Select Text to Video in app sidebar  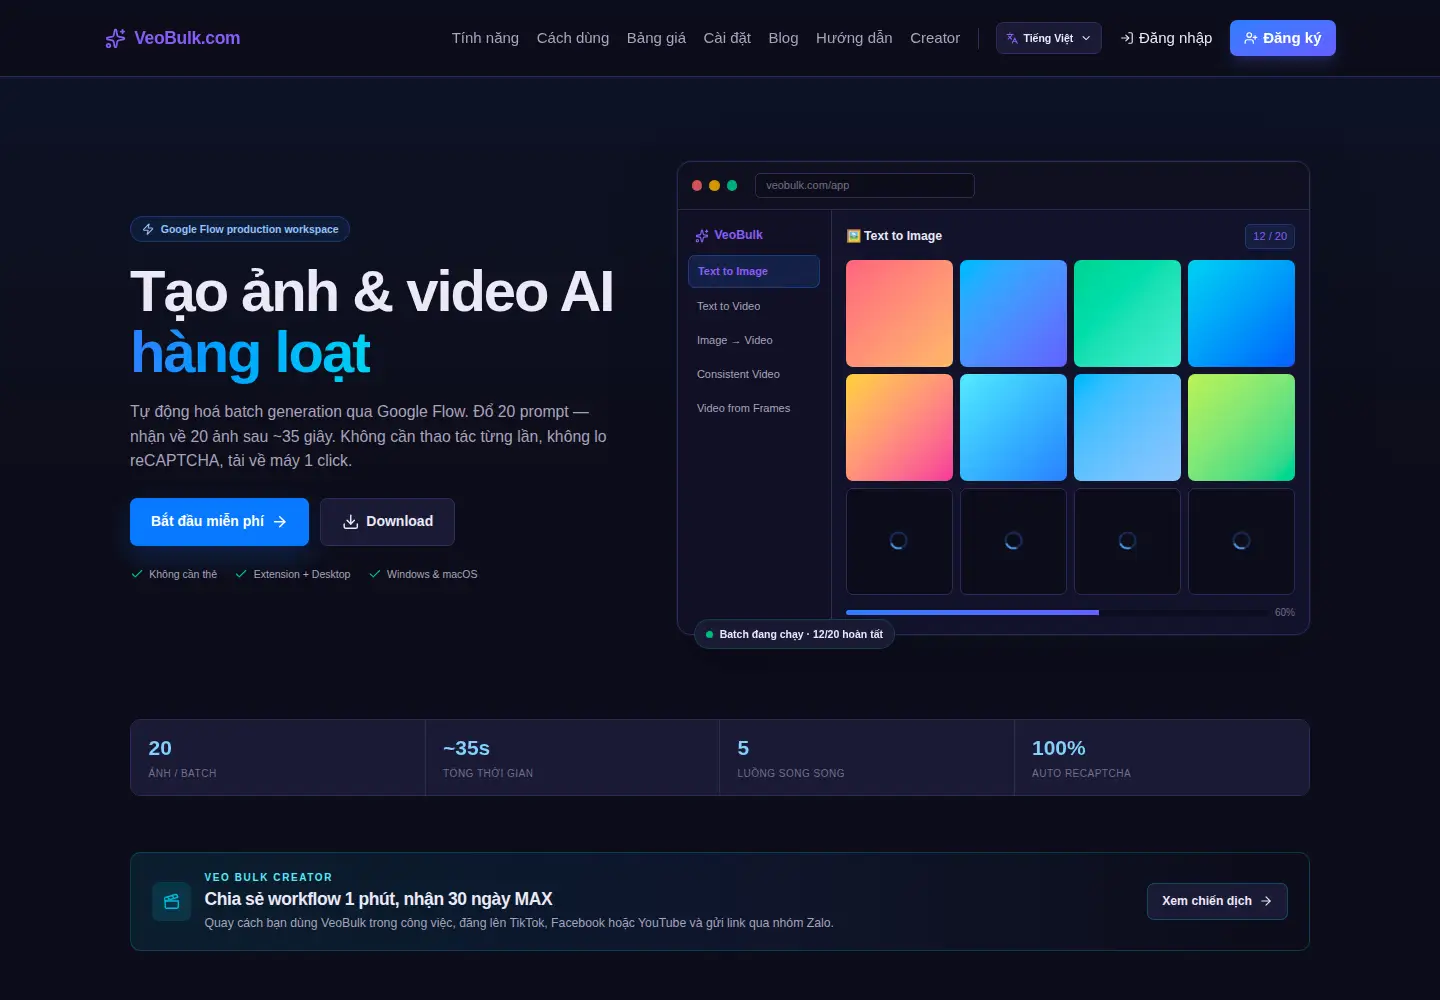coord(754,306)
